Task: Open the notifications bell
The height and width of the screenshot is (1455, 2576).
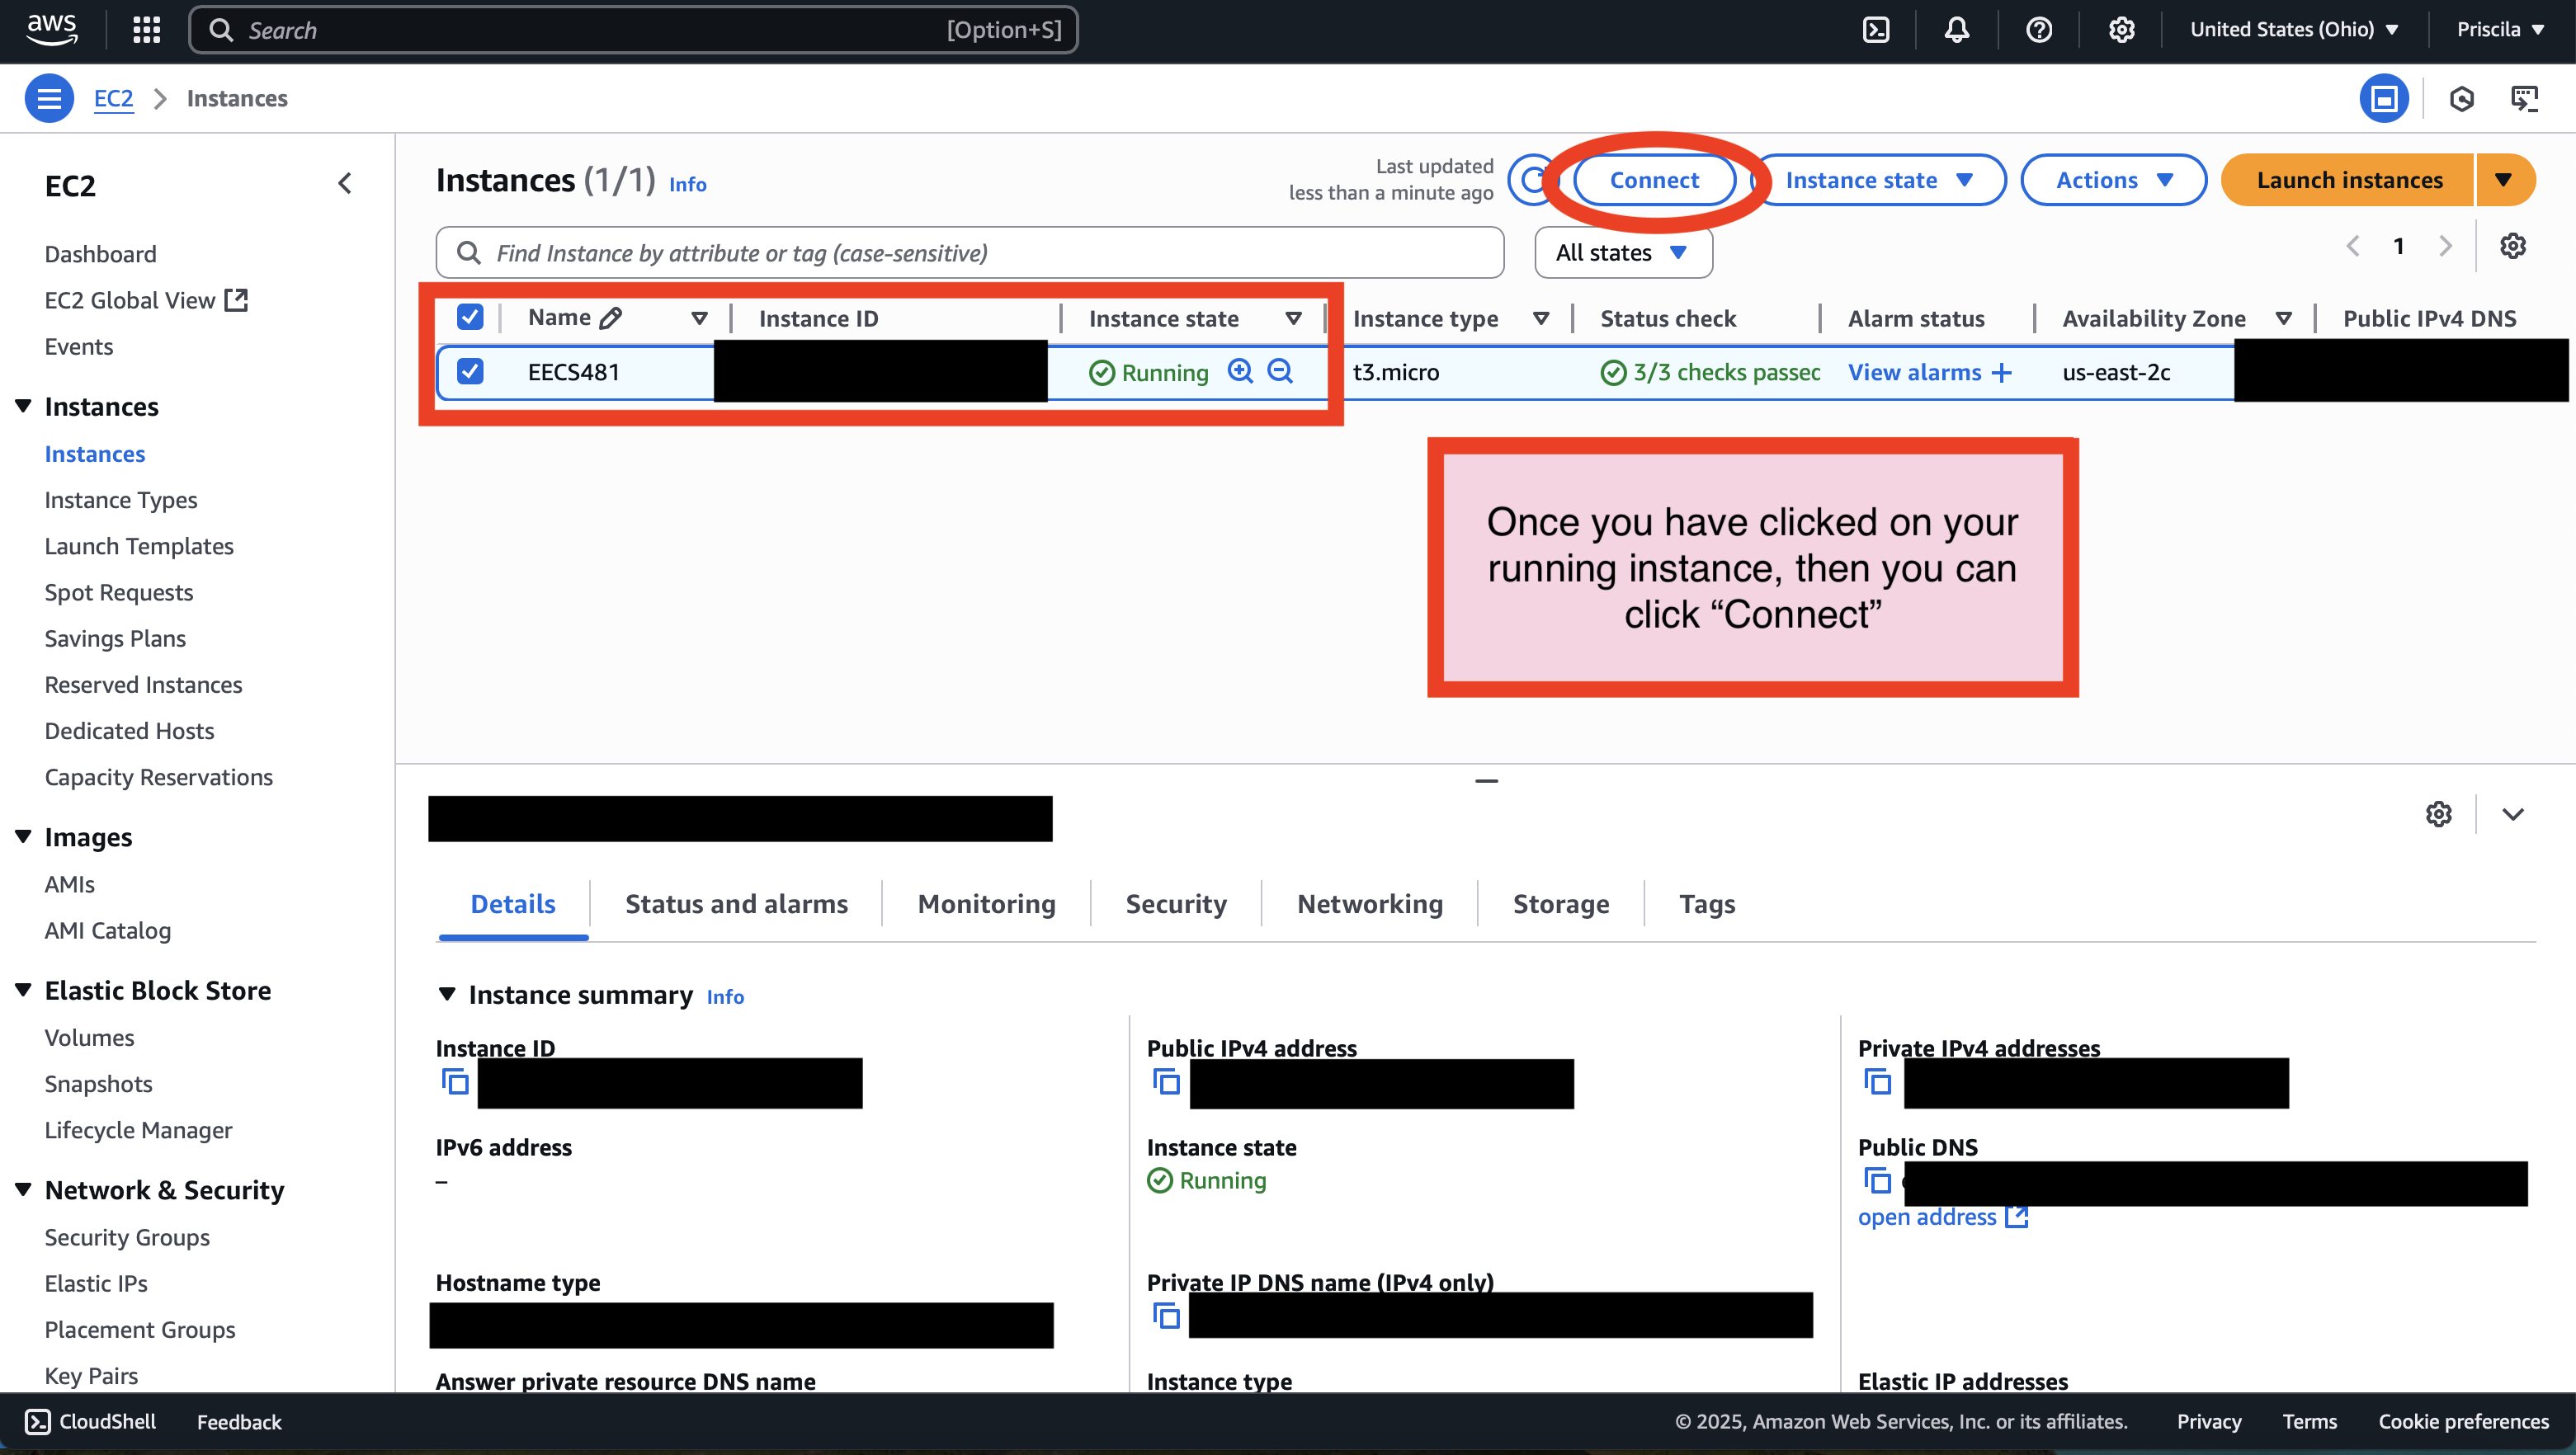Action: pyautogui.click(x=1957, y=30)
